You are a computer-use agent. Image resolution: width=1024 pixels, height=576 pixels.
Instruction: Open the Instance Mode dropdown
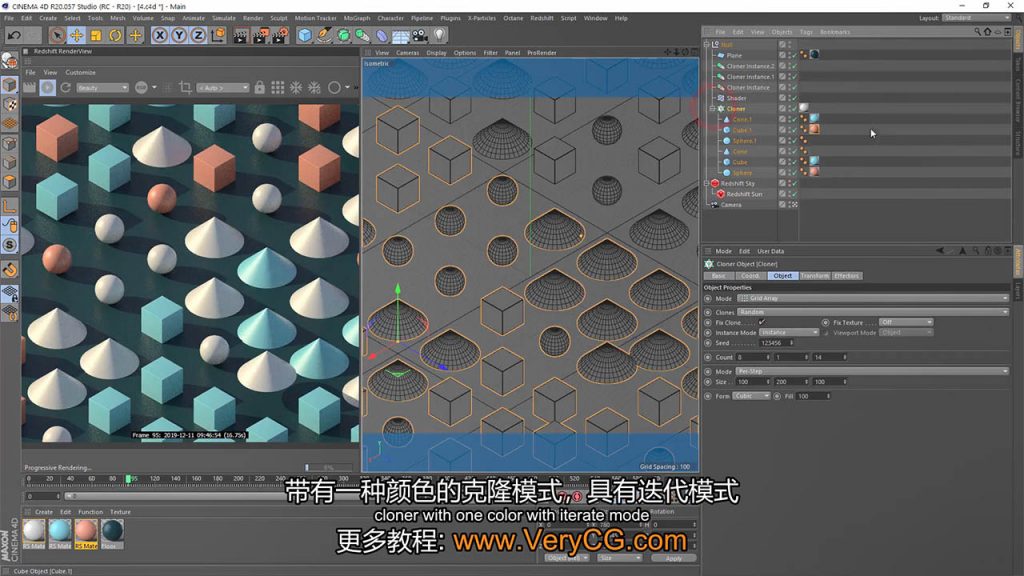(x=789, y=333)
